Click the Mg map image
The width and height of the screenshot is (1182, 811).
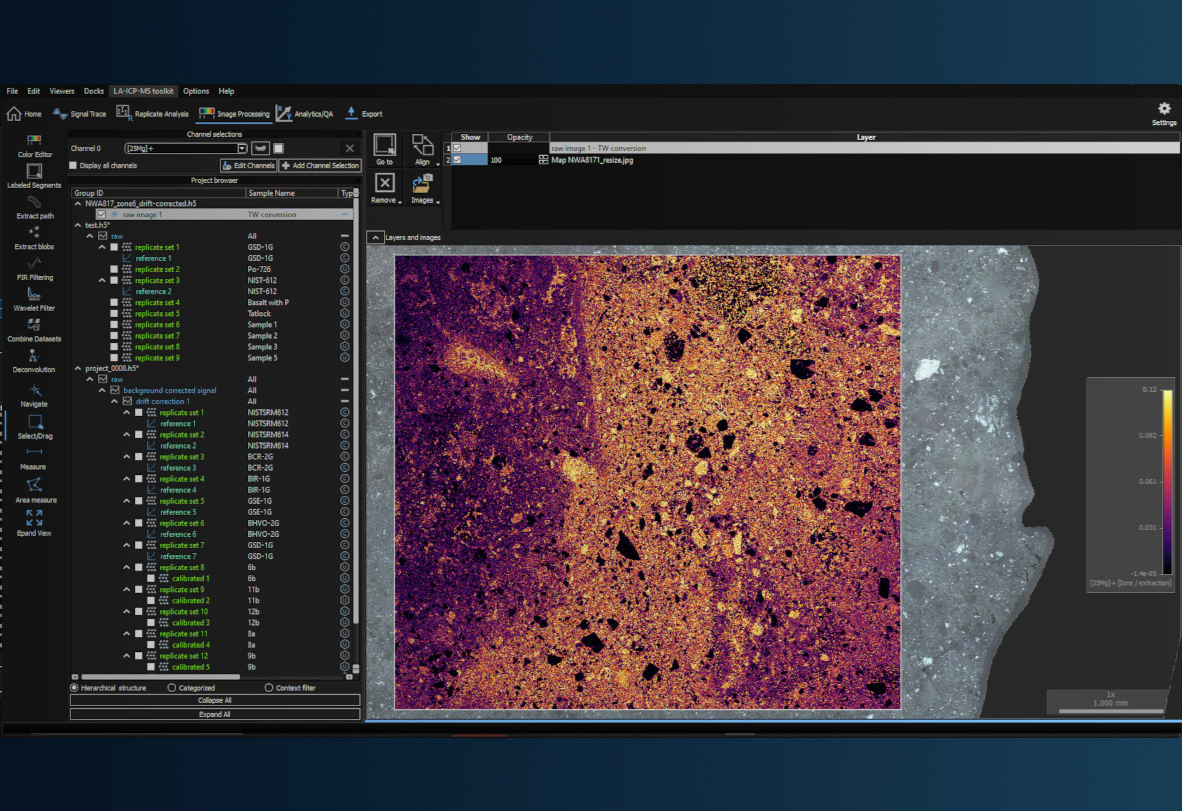point(648,482)
